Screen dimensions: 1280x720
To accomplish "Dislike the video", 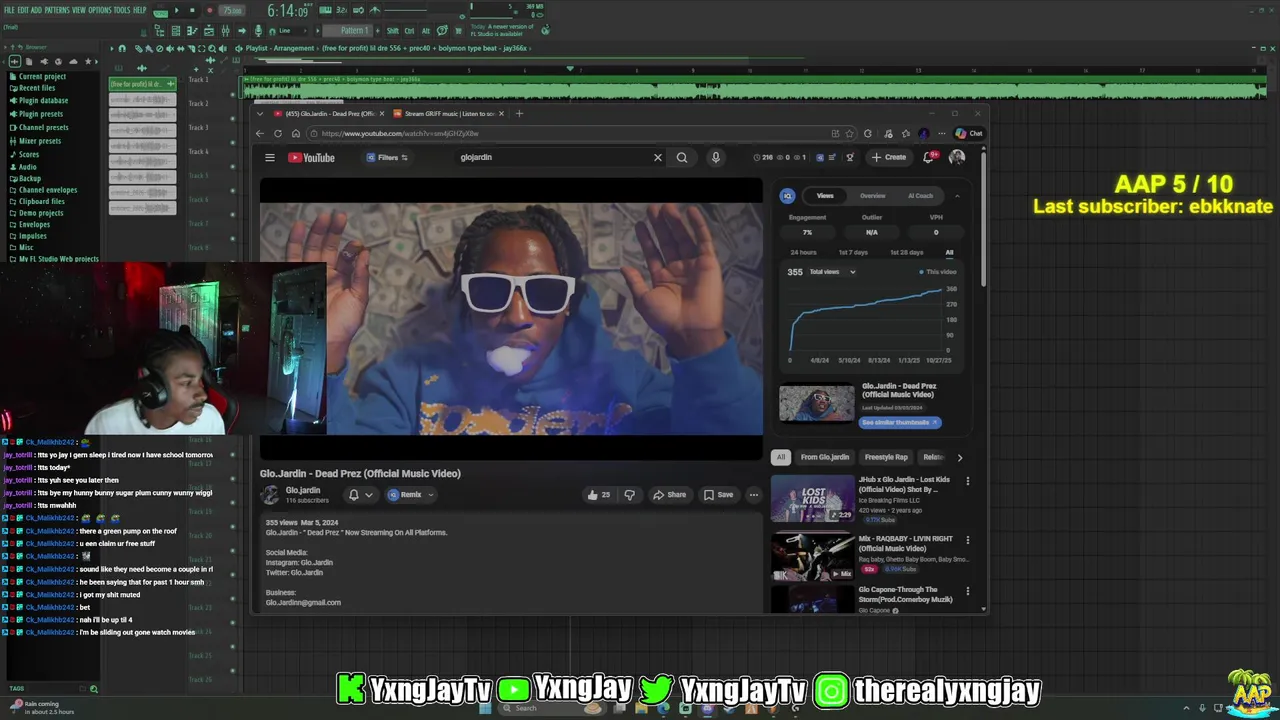I will 629,494.
